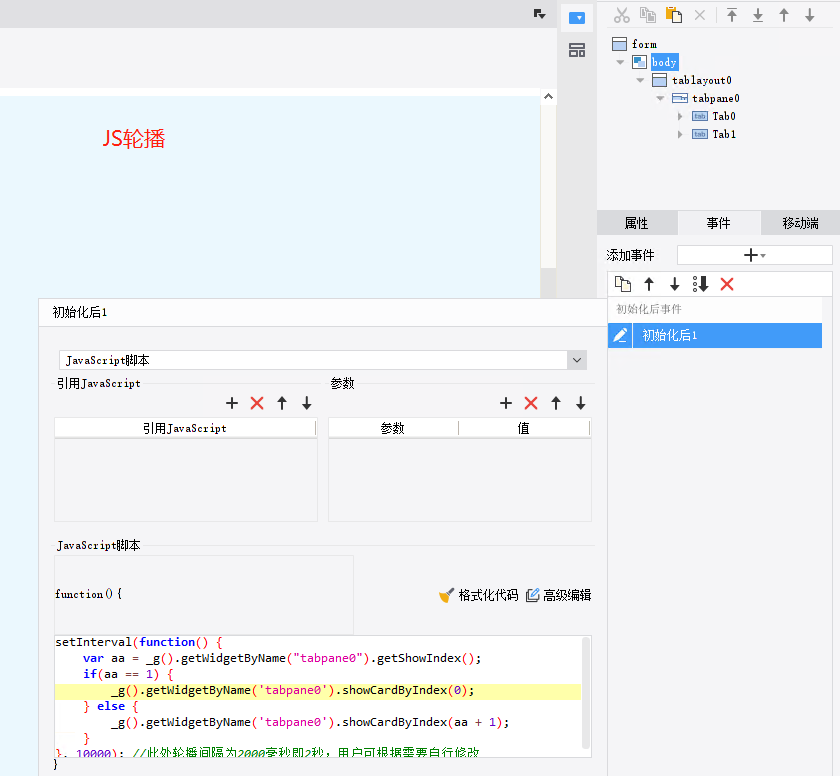Click the move-to-top arrow icon
The height and width of the screenshot is (776, 840).
[x=732, y=15]
